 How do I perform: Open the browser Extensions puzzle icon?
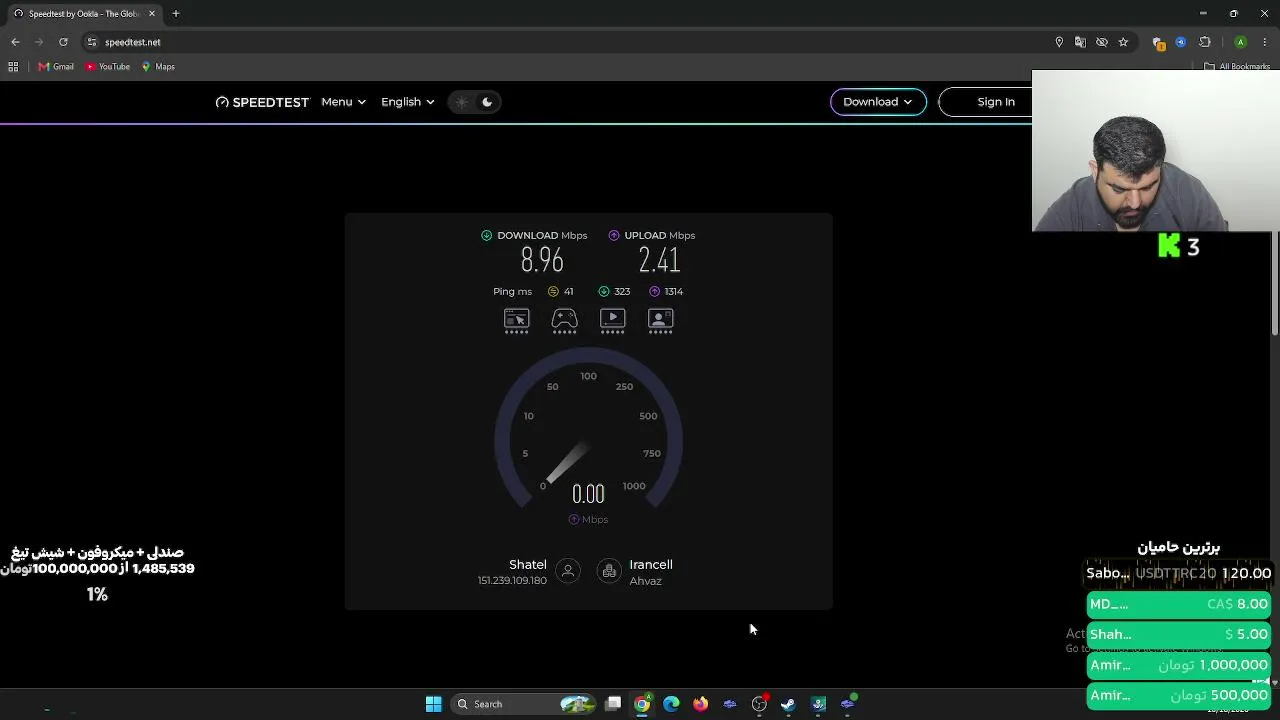pos(1204,42)
